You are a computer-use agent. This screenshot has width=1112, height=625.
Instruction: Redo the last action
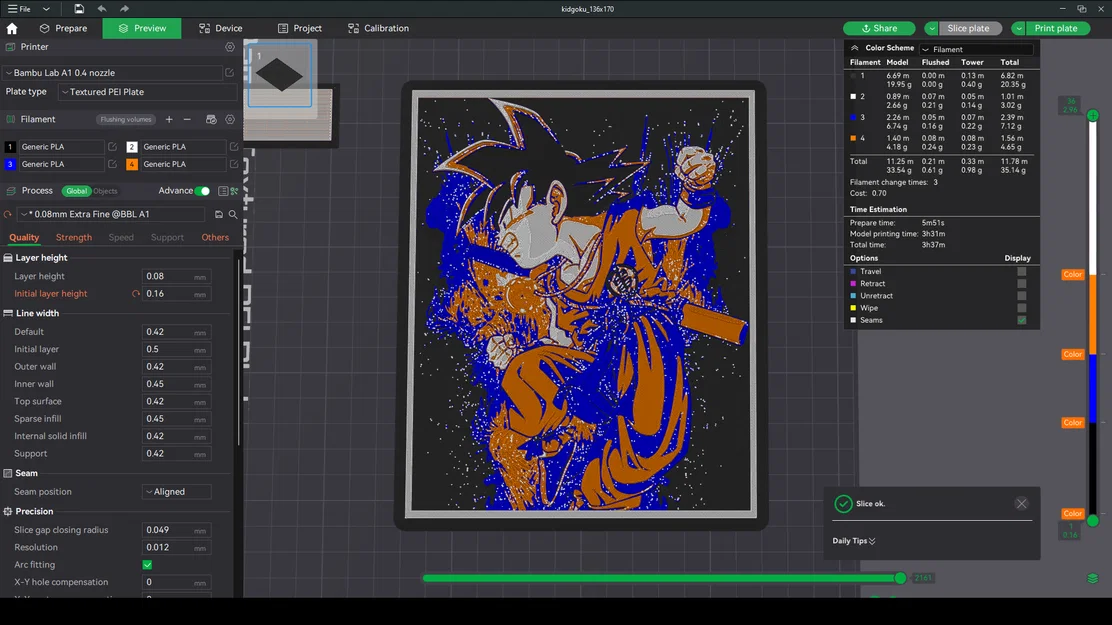pos(124,9)
